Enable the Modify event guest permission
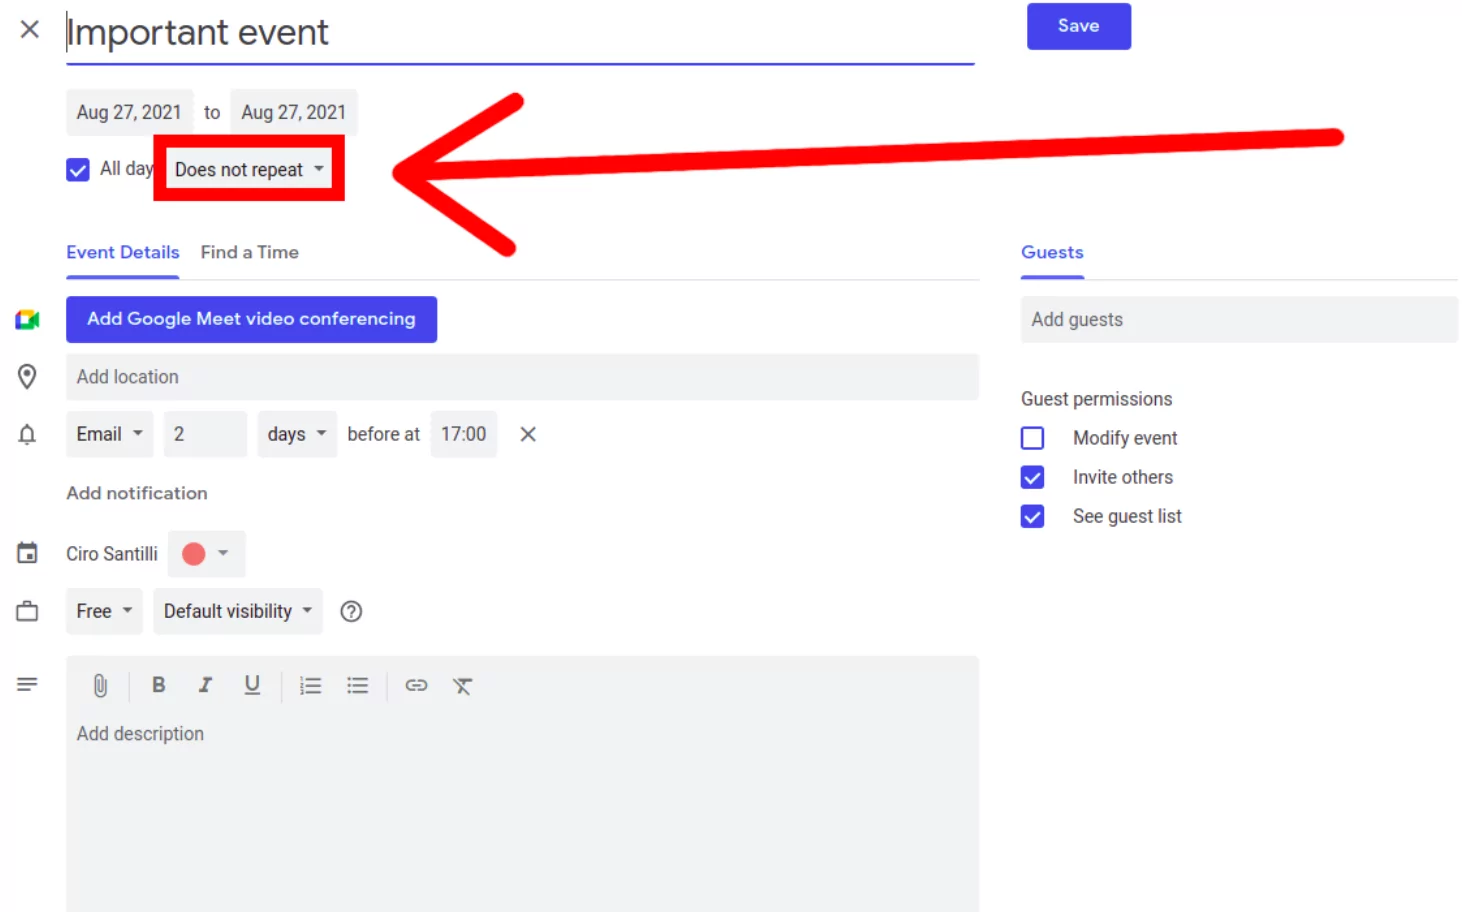Viewport: 1462px width, 912px height. [x=1032, y=438]
